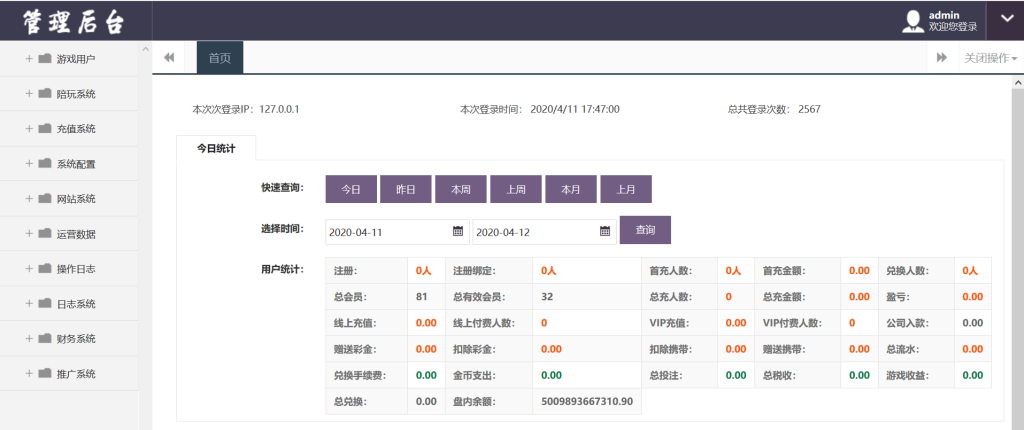Expand the 推广系统 plus sign

(x=29, y=374)
